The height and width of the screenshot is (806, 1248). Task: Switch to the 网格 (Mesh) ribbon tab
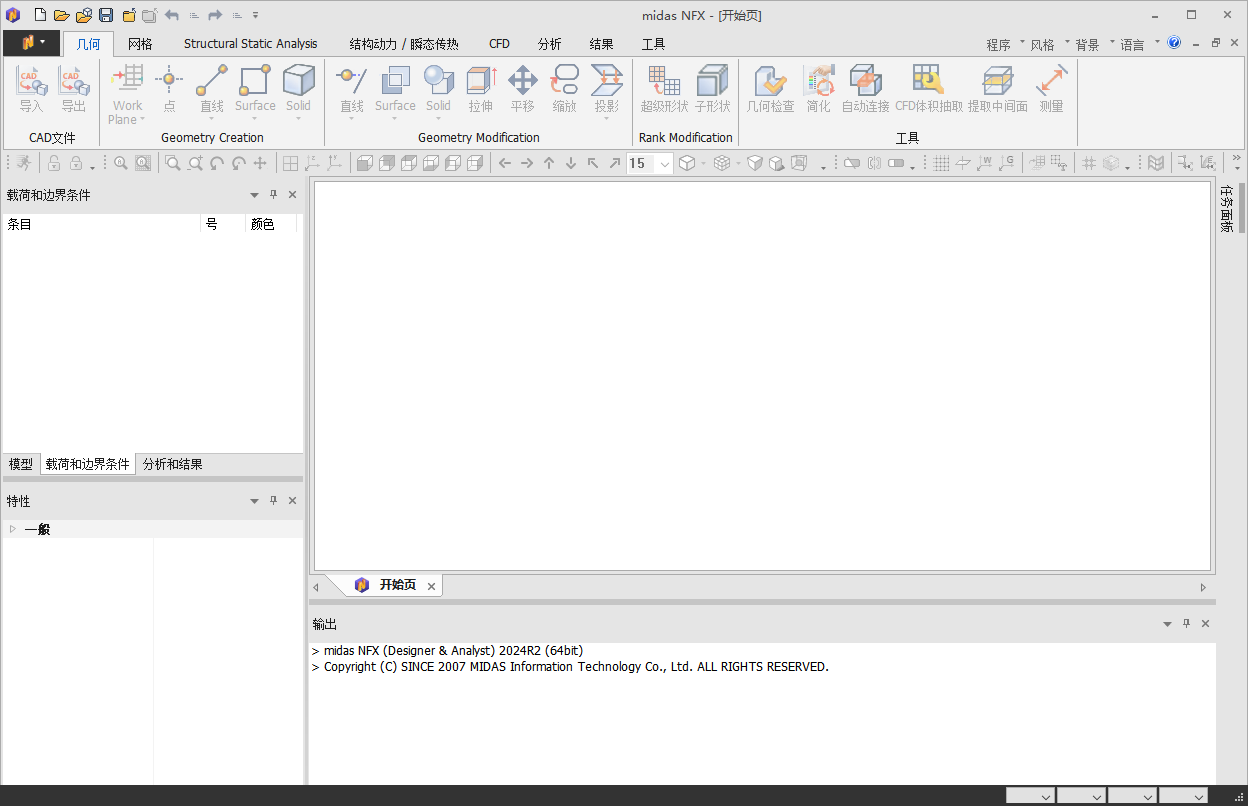coord(140,44)
